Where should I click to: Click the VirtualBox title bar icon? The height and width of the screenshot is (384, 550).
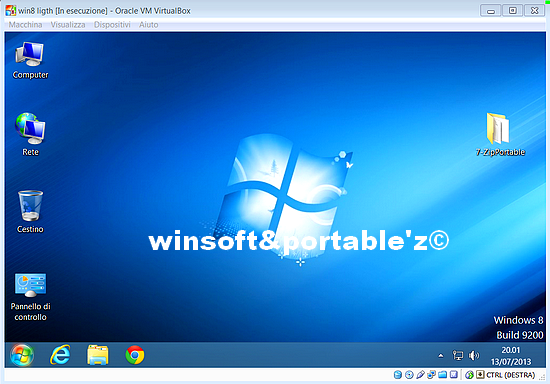tap(11, 11)
